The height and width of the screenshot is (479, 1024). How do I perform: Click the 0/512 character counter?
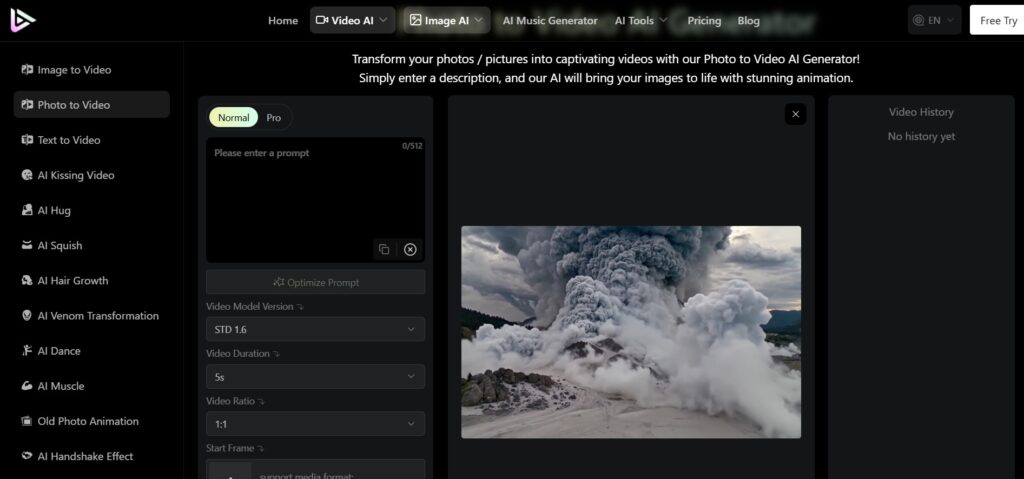click(412, 146)
